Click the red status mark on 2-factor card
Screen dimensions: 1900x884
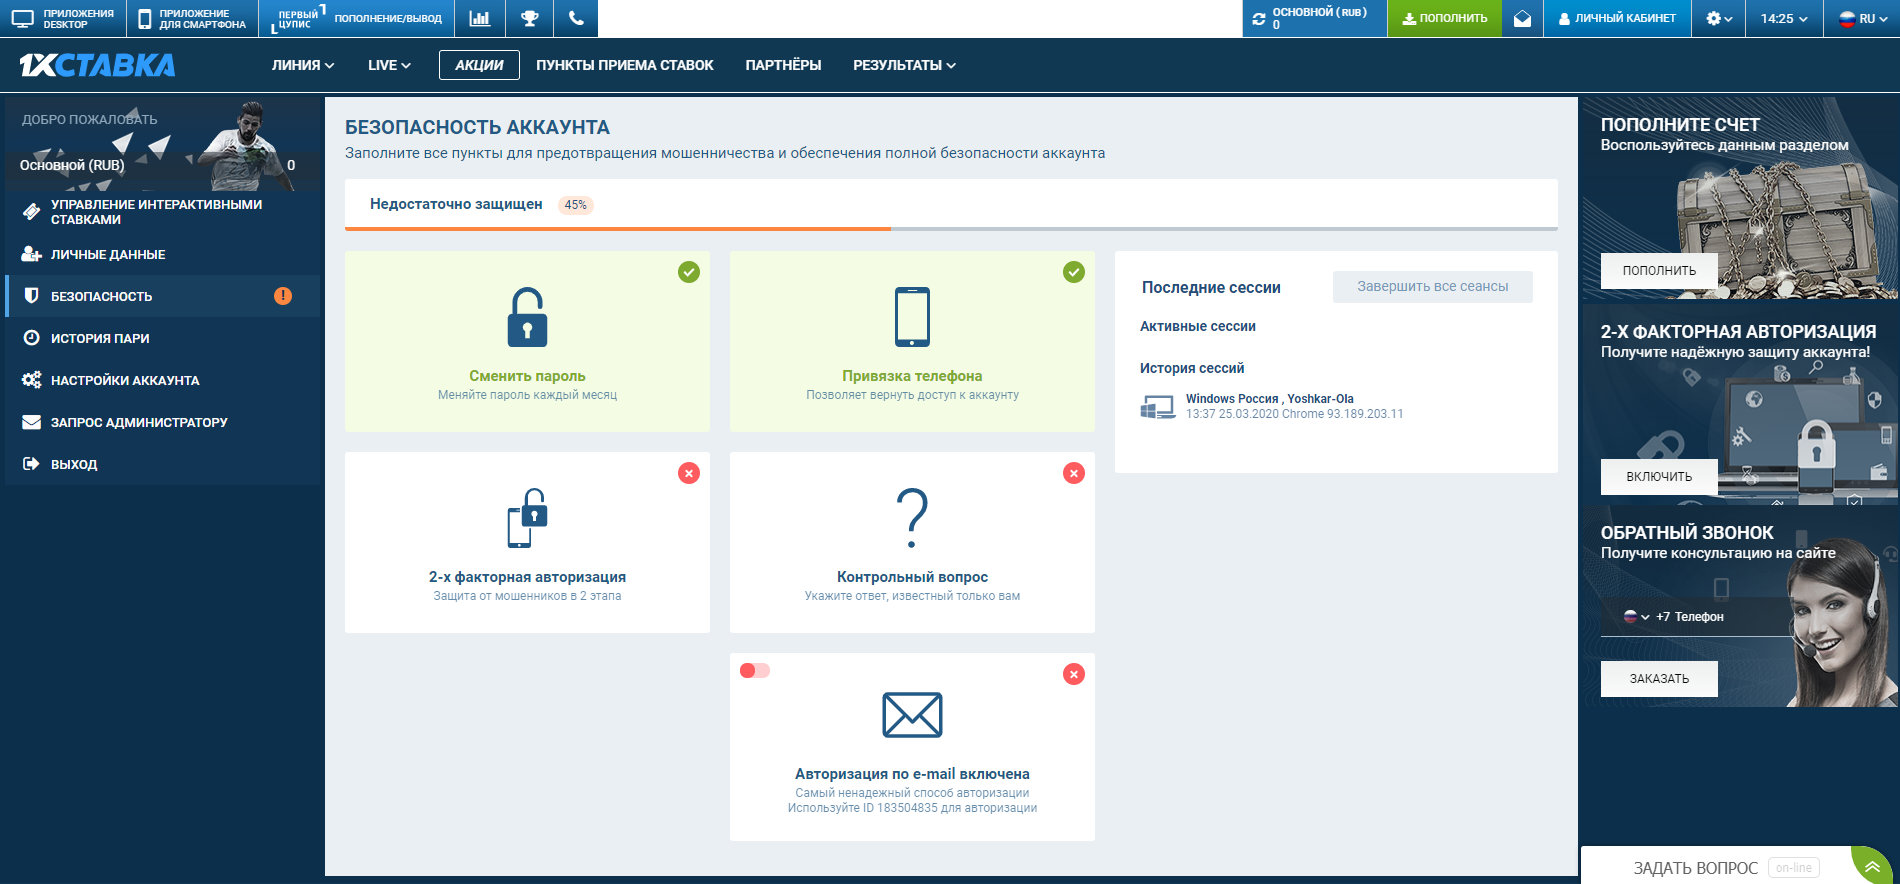tap(689, 473)
